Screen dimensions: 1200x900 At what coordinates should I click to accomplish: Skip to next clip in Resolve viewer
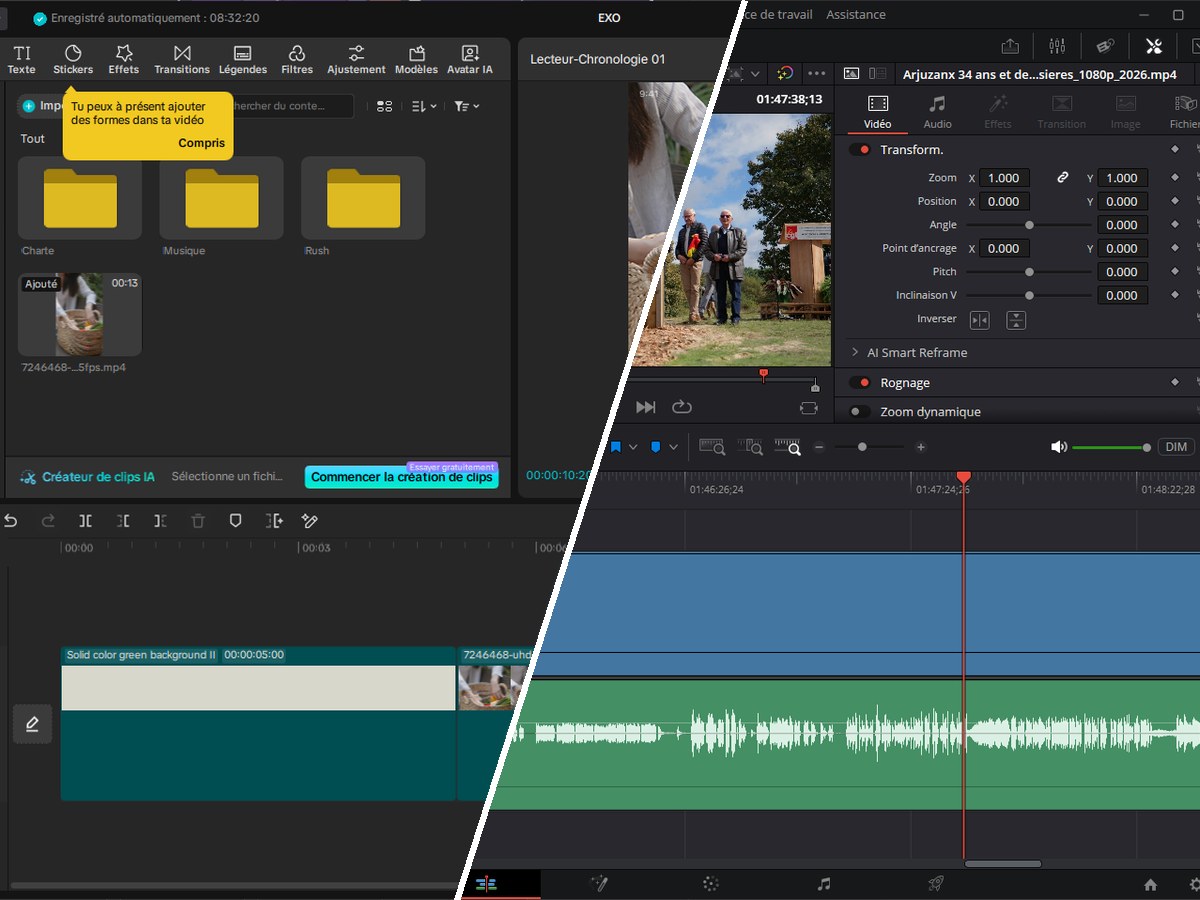(x=646, y=407)
